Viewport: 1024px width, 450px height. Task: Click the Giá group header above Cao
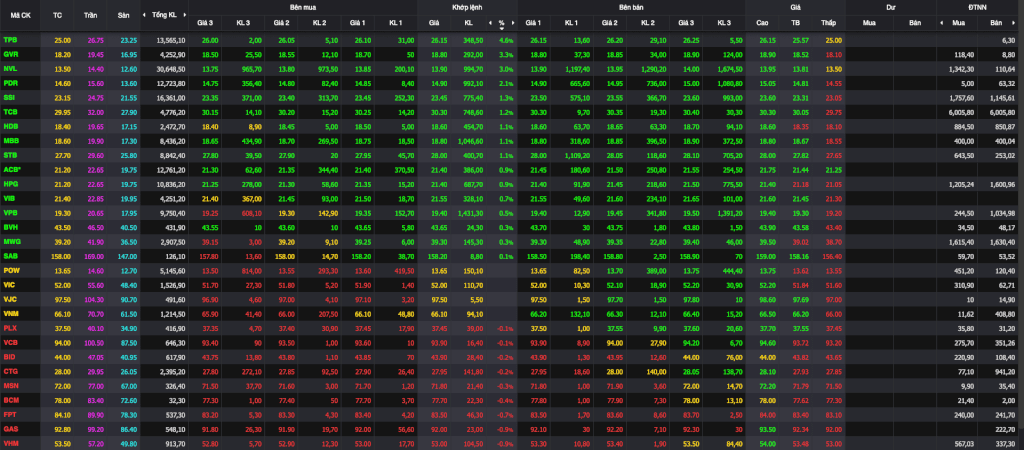(795, 6)
